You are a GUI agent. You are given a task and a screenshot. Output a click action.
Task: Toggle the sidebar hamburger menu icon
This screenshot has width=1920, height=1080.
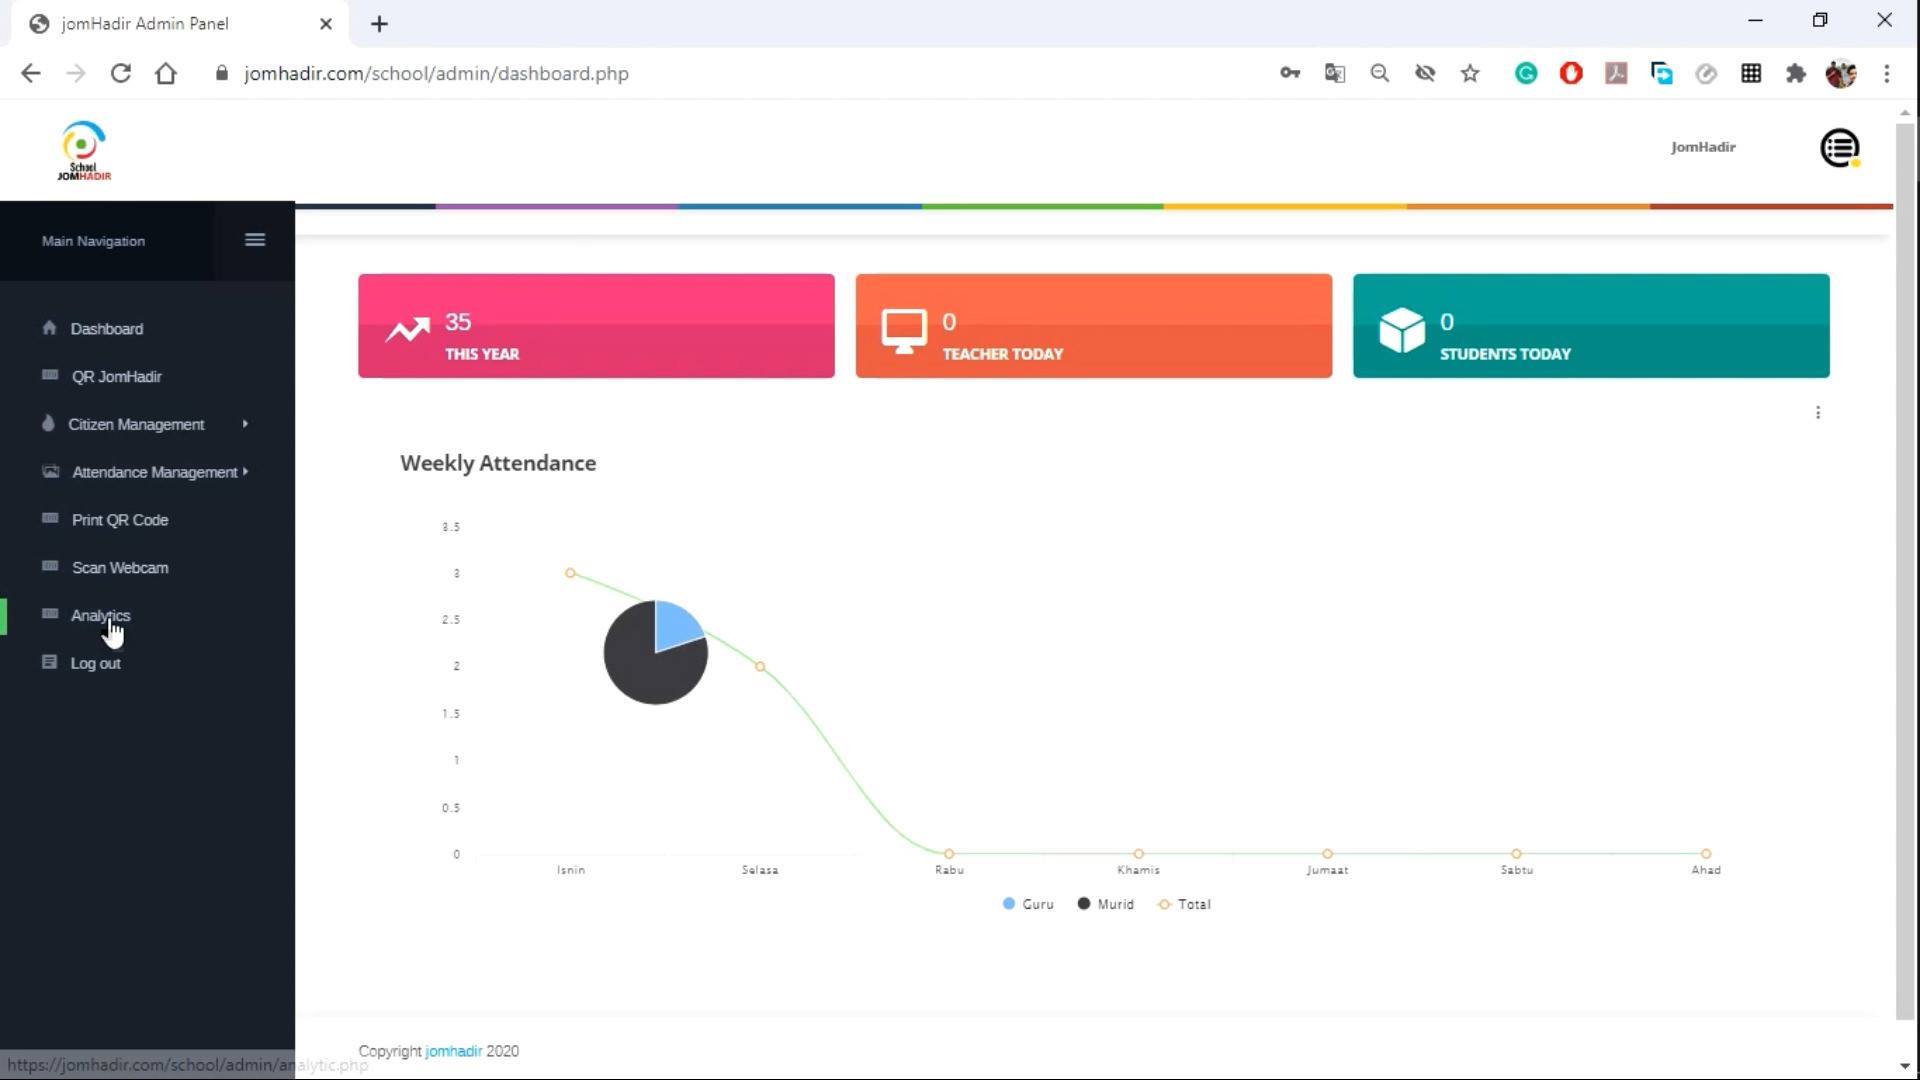(255, 240)
